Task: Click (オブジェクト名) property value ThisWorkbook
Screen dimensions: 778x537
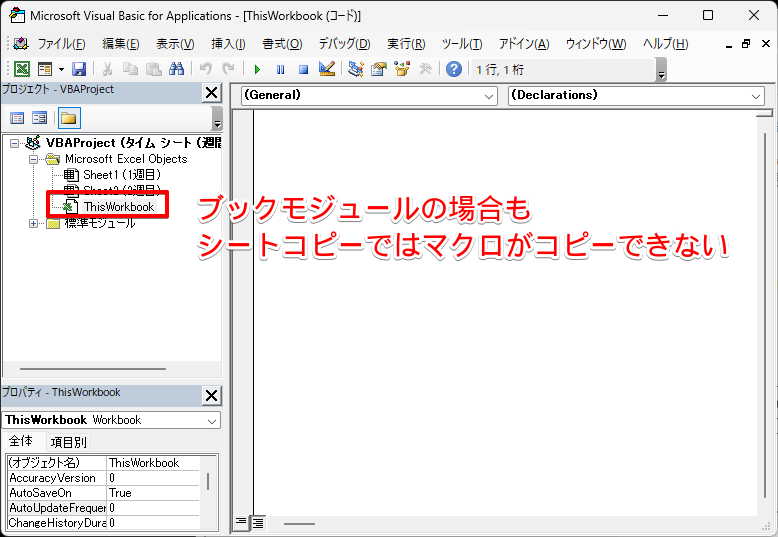Action: click(x=153, y=463)
